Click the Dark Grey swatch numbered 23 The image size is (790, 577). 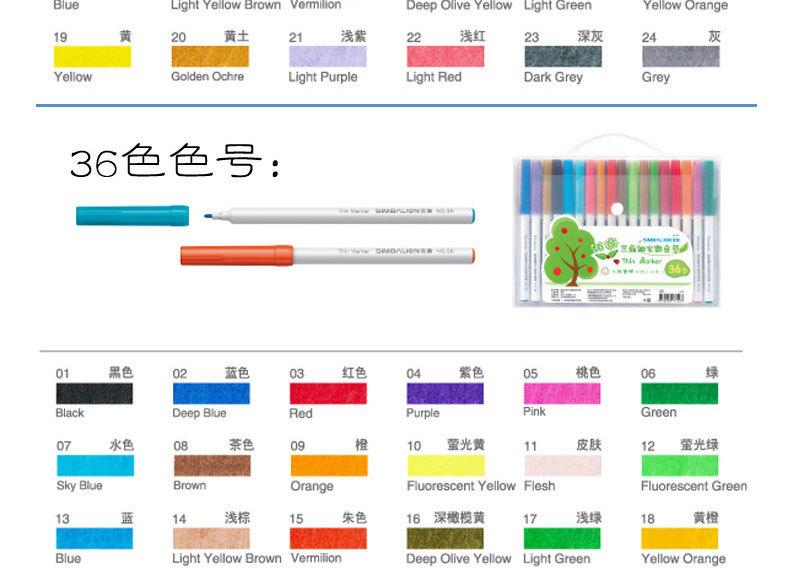[562, 57]
